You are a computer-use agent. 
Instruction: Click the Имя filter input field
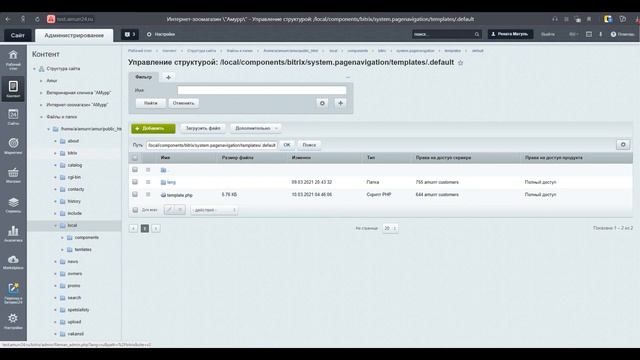tap(262, 90)
